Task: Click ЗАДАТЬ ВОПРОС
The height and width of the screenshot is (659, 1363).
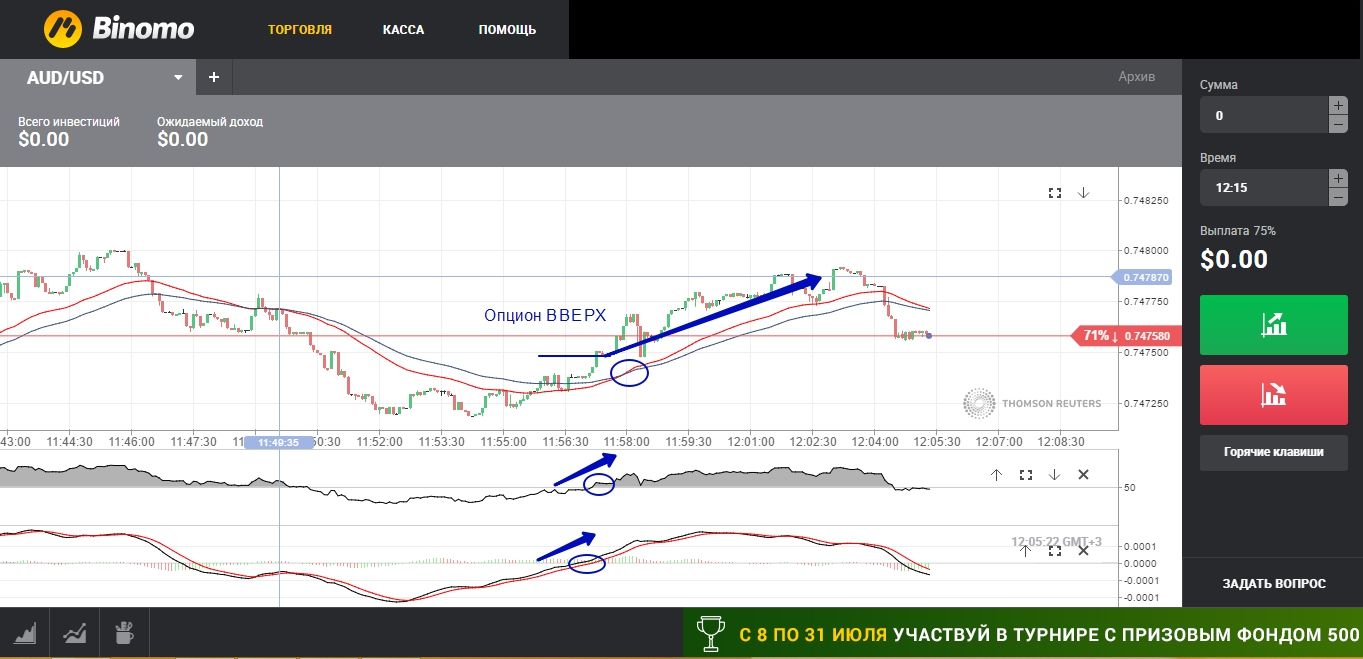Action: click(1274, 583)
